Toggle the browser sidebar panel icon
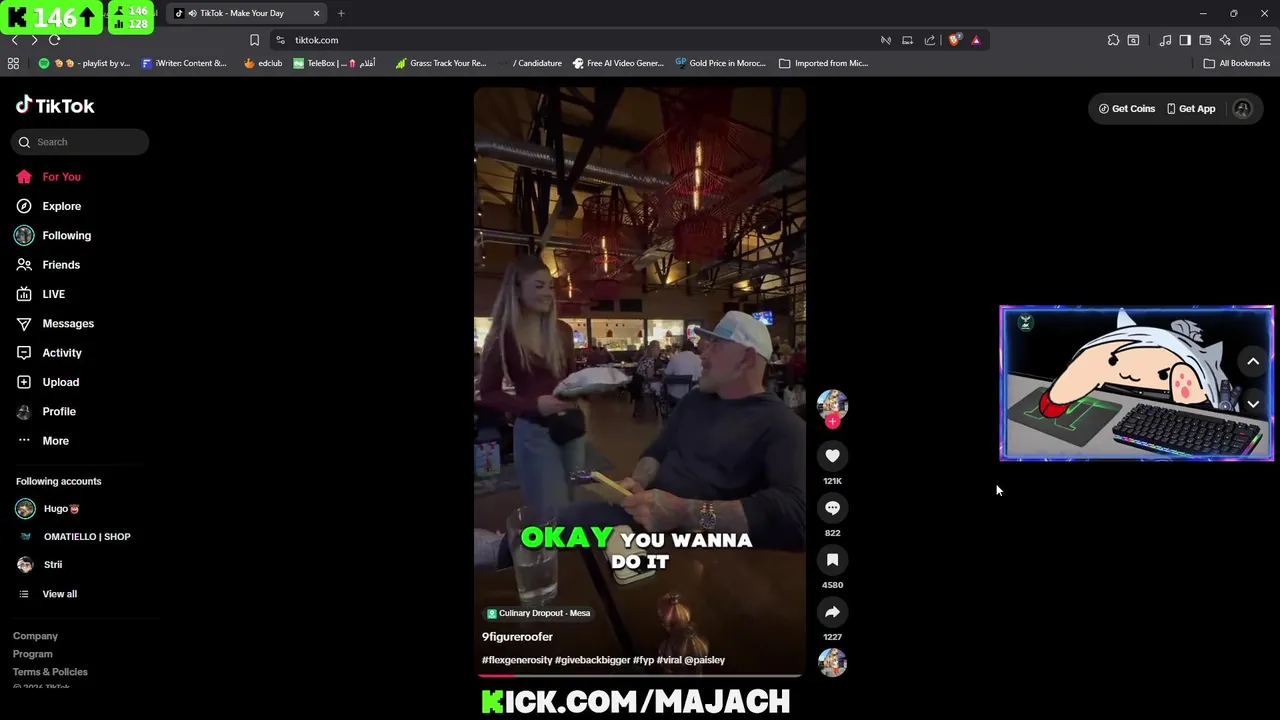 point(1185,40)
